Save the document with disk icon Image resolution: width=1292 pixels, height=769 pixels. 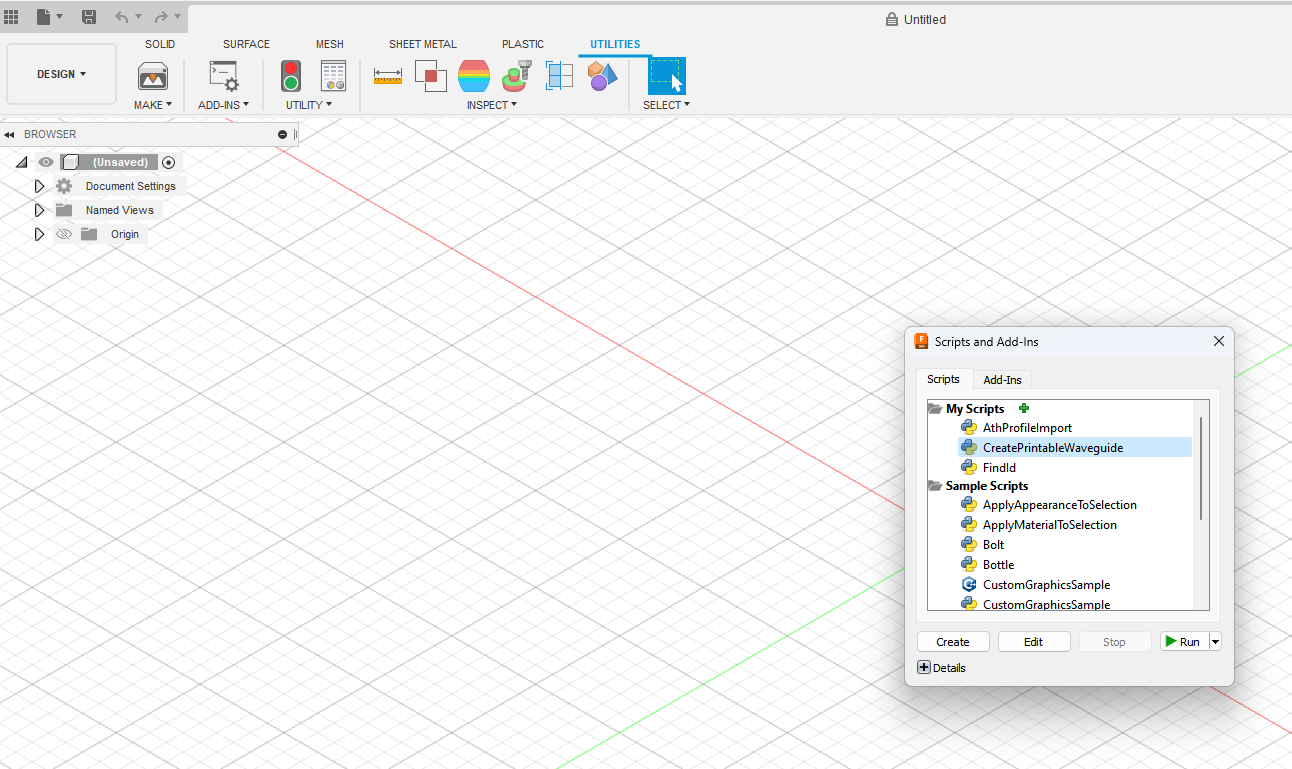coord(89,17)
